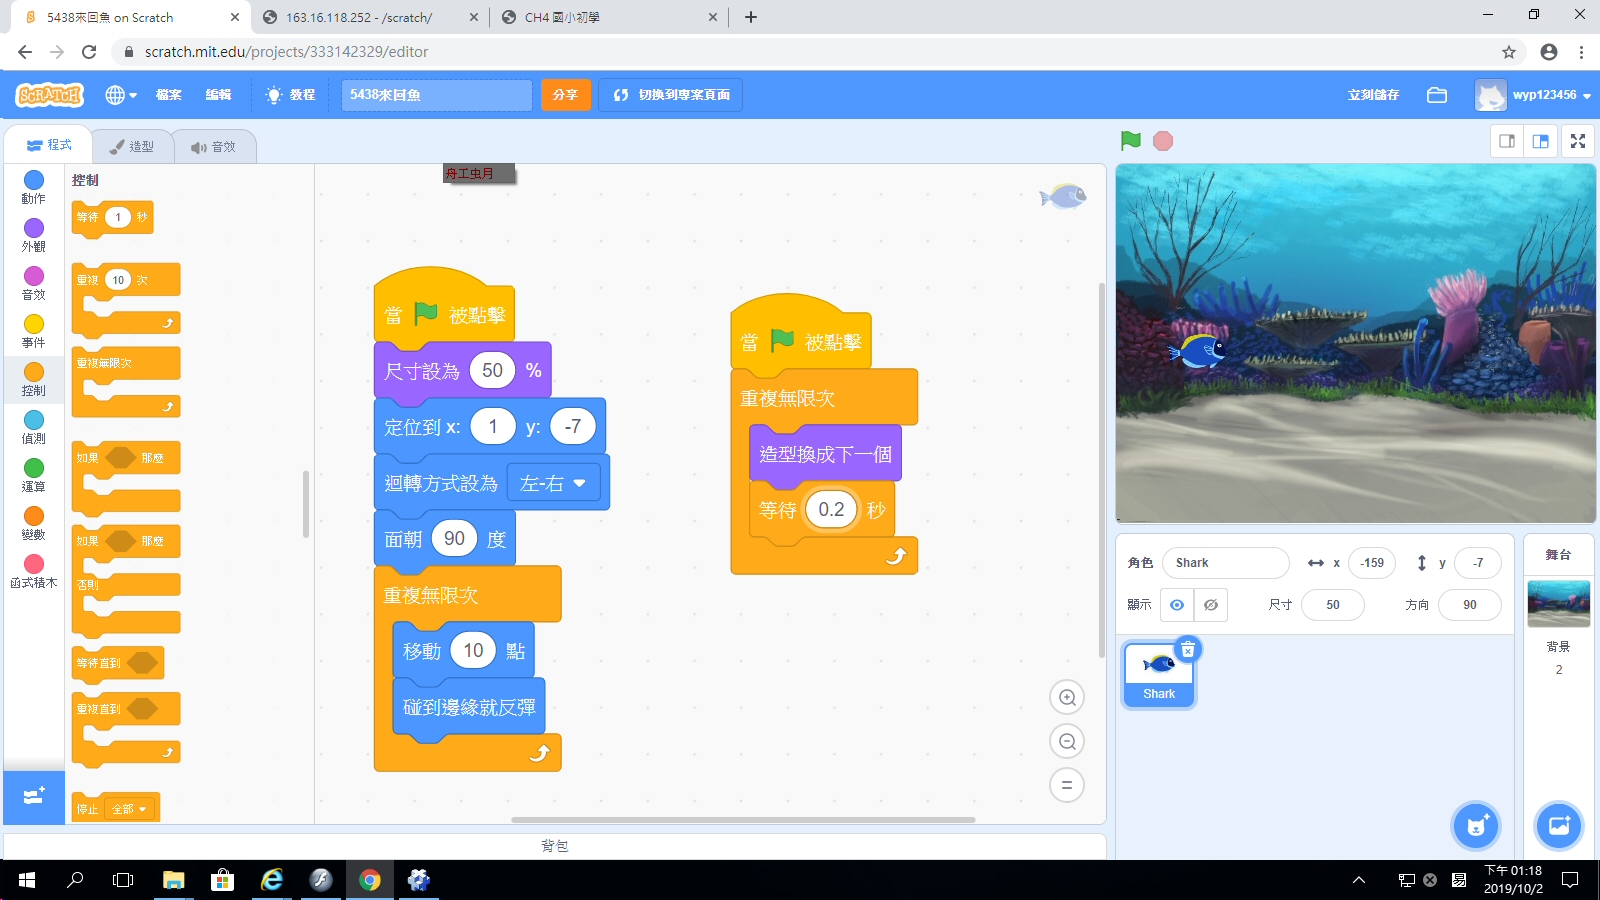Open the Scratch logo home link
This screenshot has width=1600, height=900.
(x=49, y=95)
